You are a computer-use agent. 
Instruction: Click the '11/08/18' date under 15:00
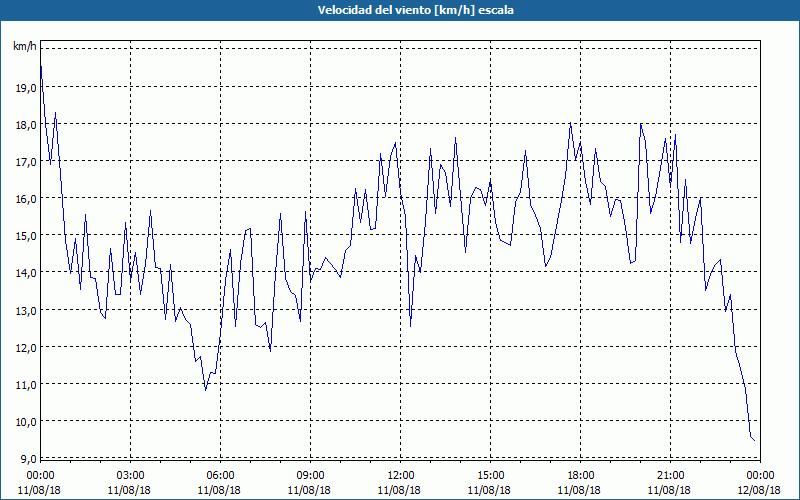tap(490, 490)
